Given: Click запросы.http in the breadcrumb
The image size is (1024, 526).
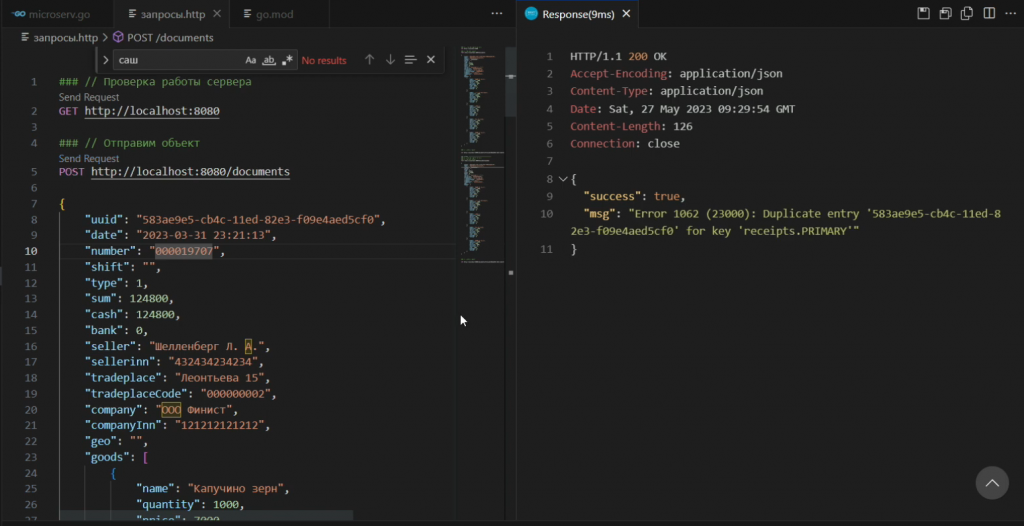Looking at the screenshot, I should coord(65,38).
